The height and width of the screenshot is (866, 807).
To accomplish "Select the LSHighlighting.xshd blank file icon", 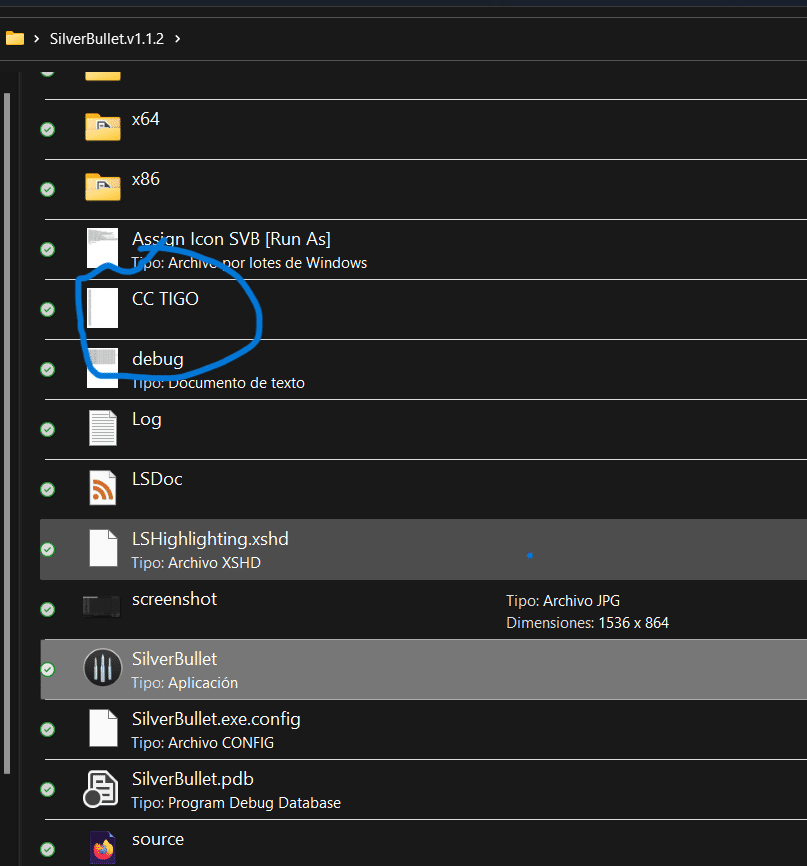I will (103, 548).
